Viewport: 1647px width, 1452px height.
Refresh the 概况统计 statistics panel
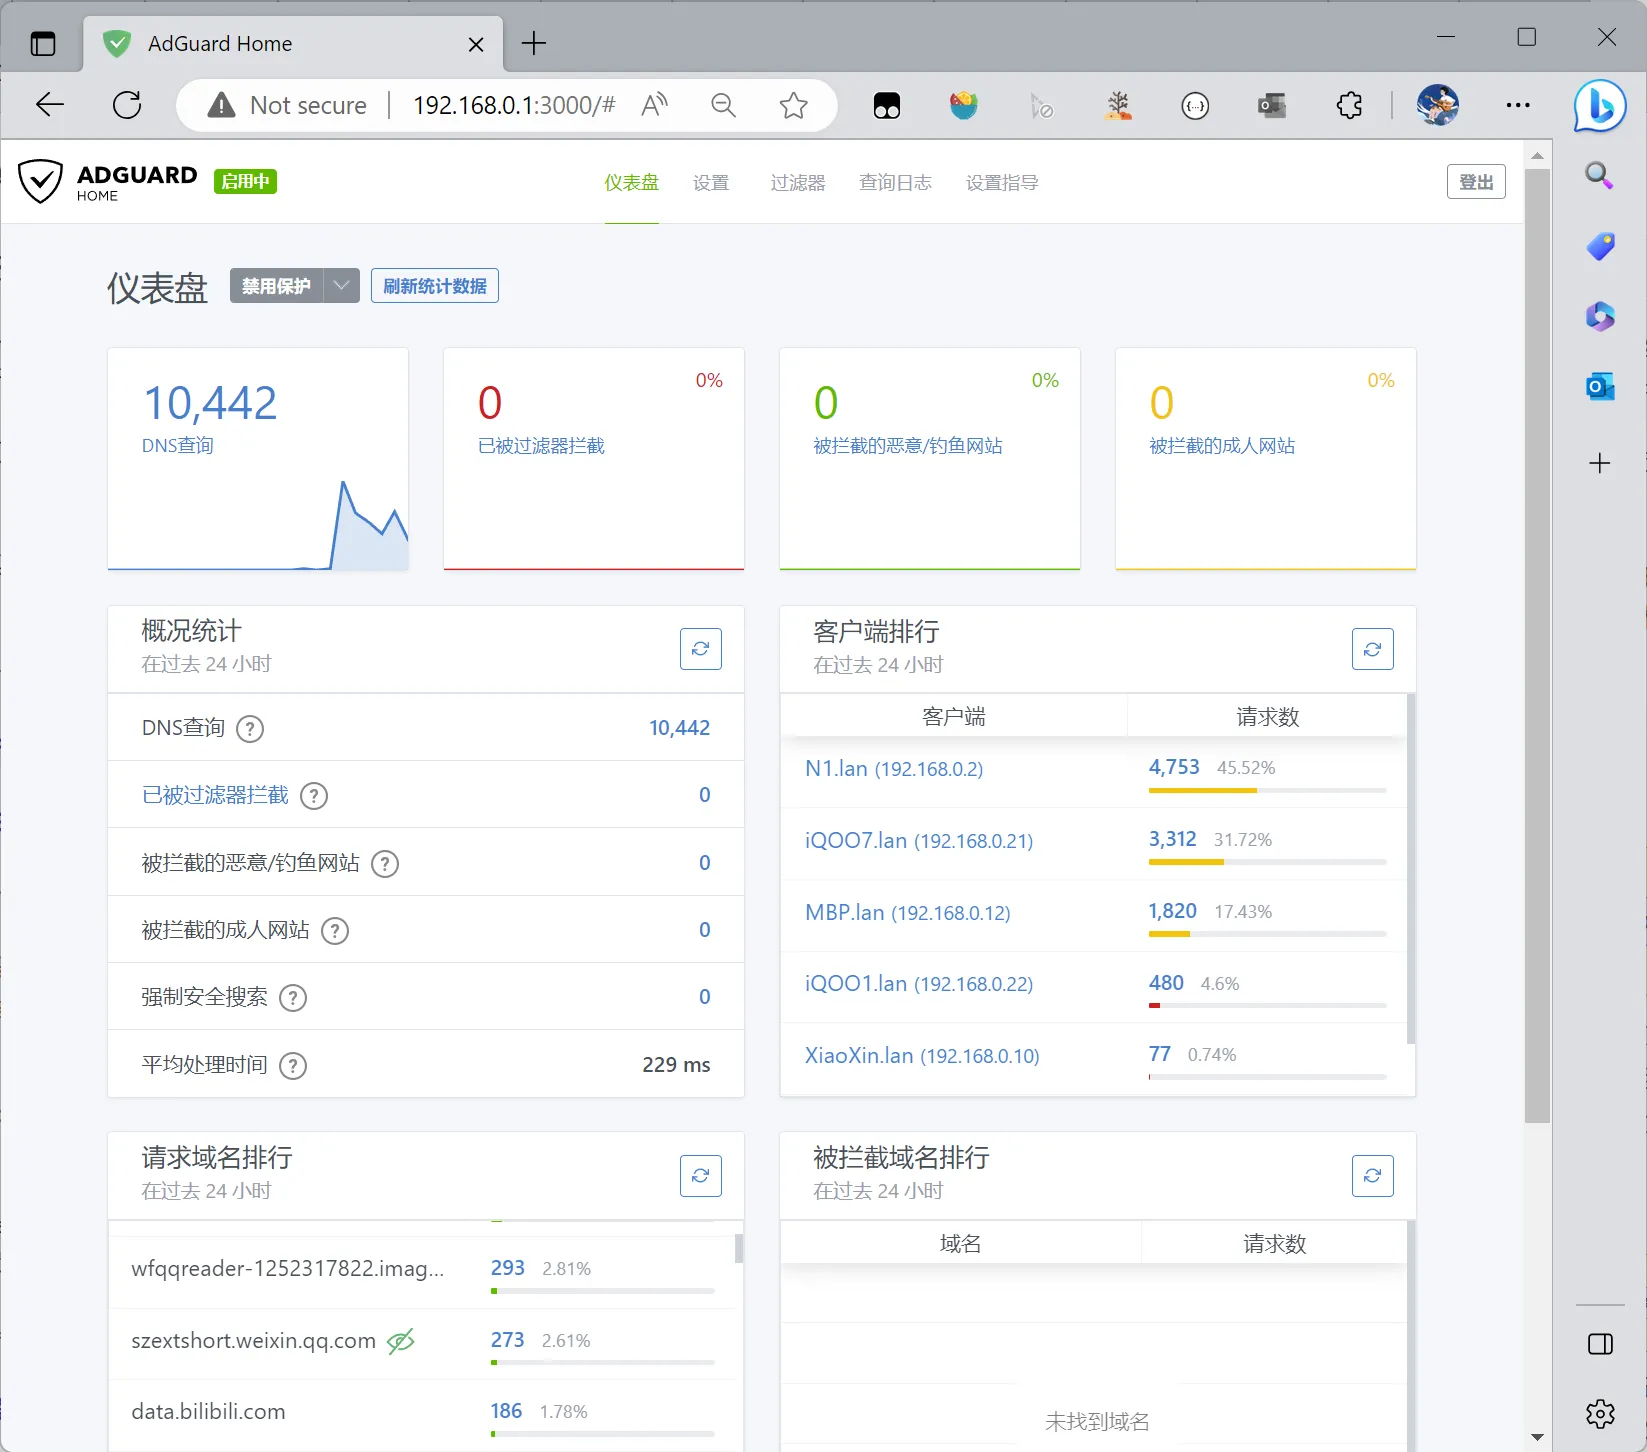coord(700,649)
